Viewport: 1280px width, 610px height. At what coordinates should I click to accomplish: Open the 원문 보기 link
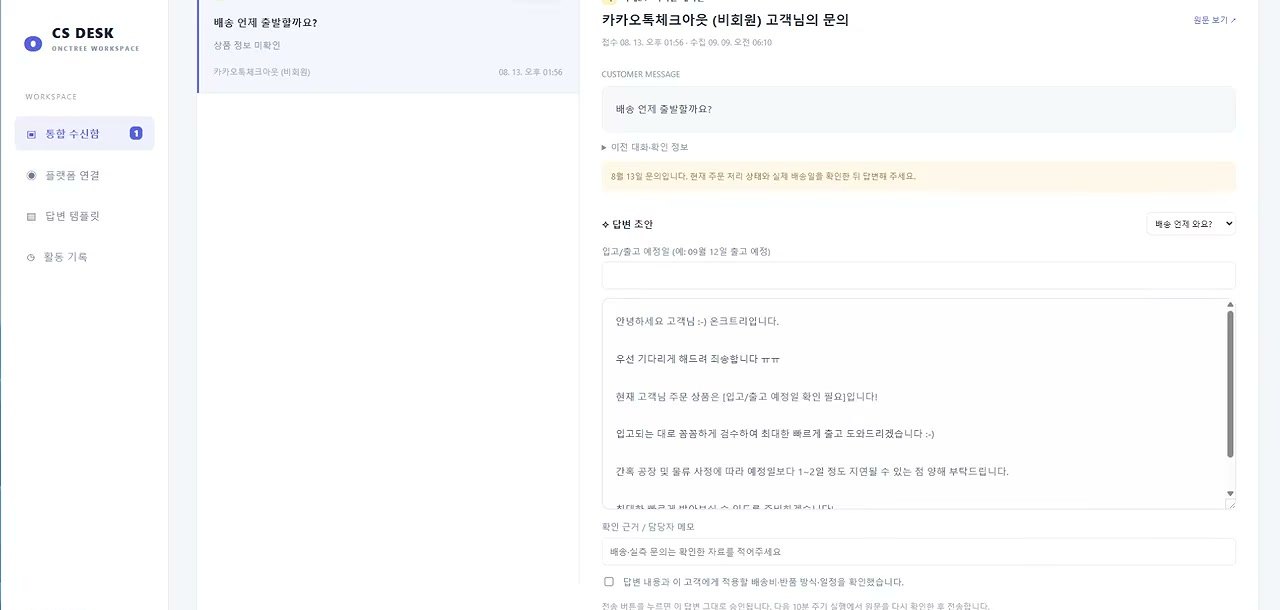tap(1214, 20)
